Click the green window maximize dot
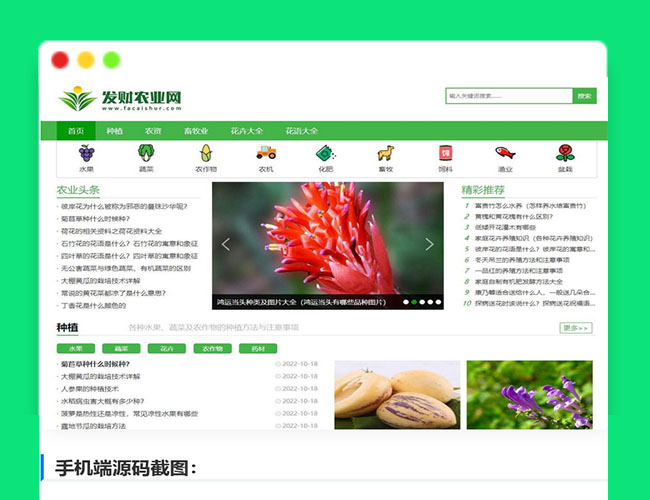The width and height of the screenshot is (650, 500). point(112,60)
